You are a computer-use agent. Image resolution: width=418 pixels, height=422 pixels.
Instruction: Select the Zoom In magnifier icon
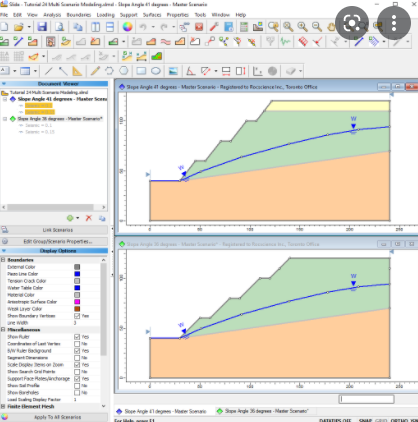(302, 27)
